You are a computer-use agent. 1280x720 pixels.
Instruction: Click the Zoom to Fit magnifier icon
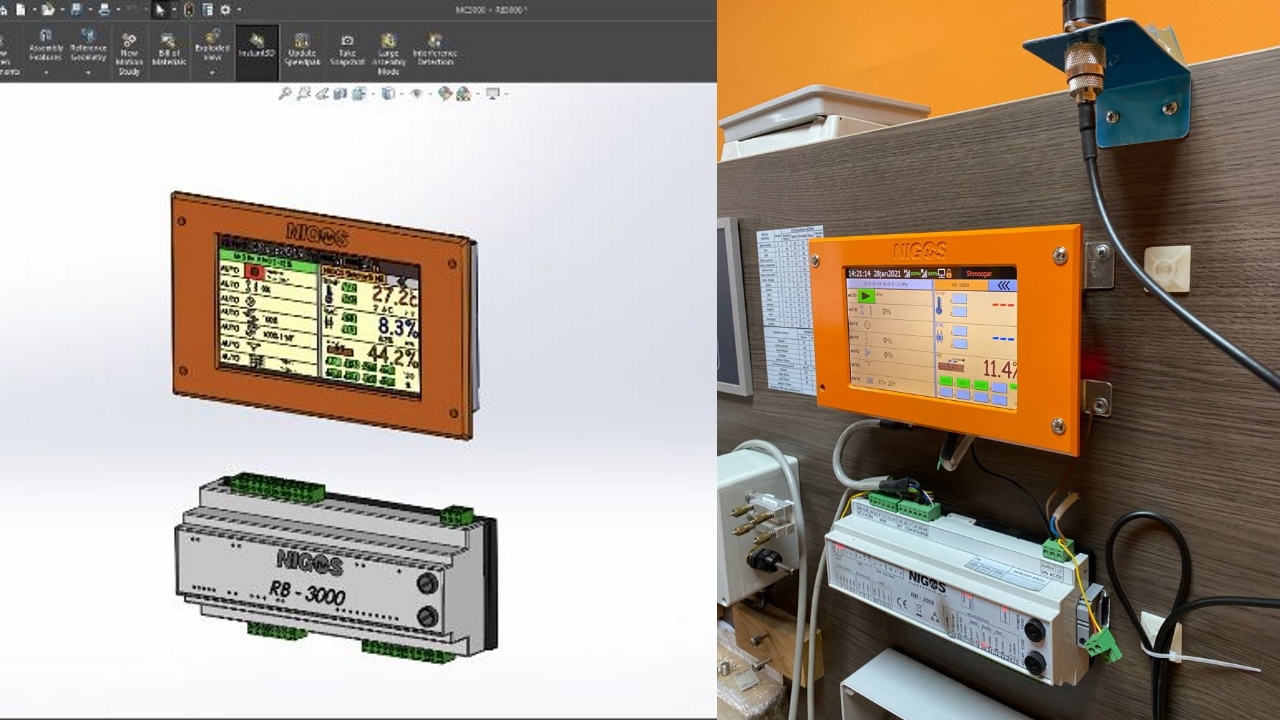[x=285, y=94]
